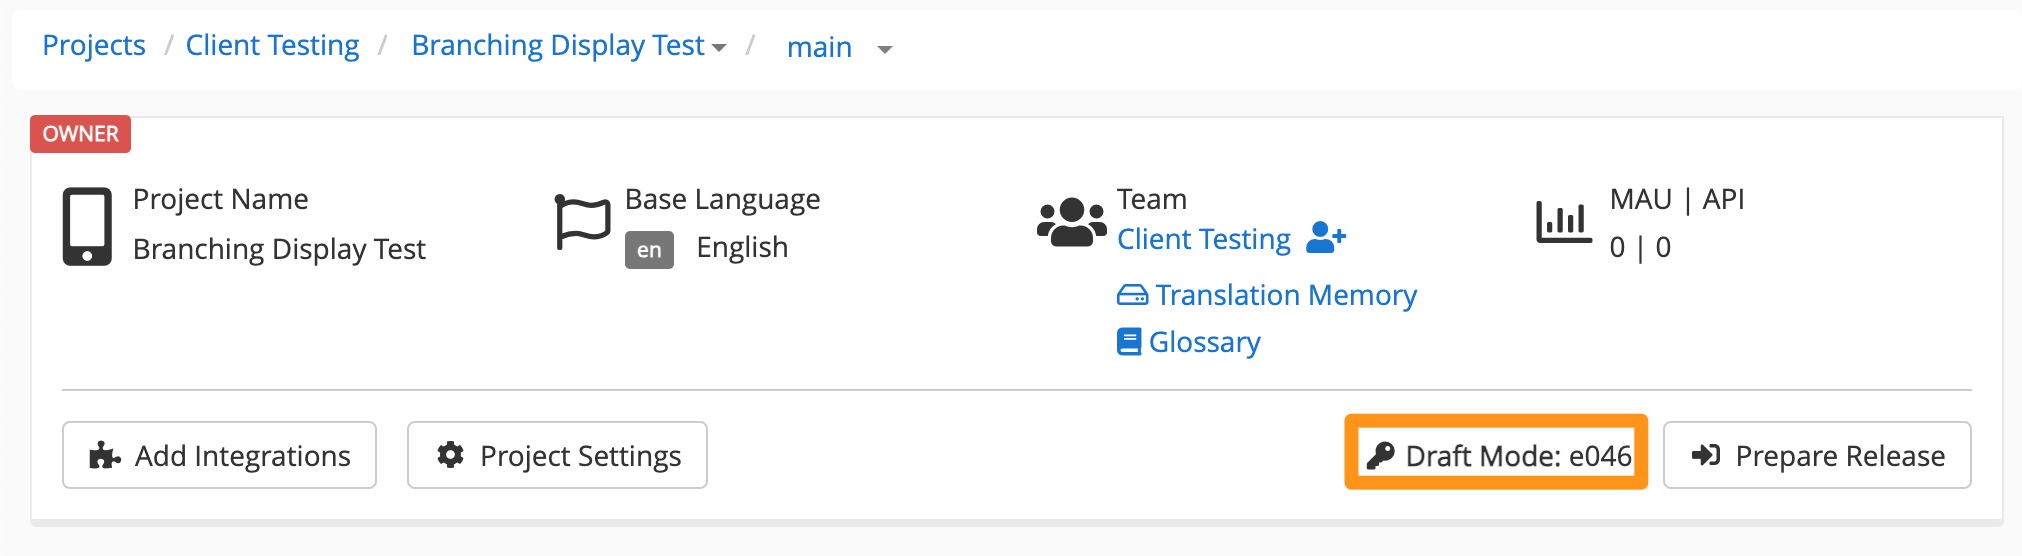The width and height of the screenshot is (2022, 556).
Task: Open the Client Testing team link
Action: [1204, 239]
